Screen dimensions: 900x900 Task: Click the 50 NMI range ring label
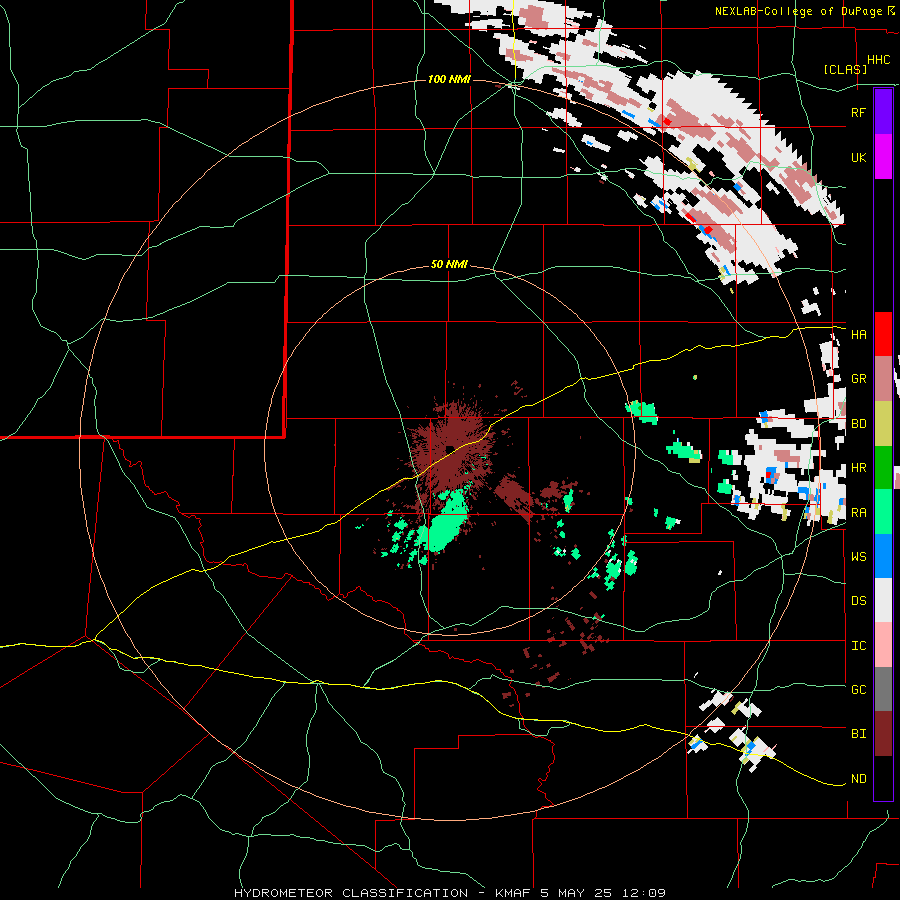pyautogui.click(x=449, y=264)
